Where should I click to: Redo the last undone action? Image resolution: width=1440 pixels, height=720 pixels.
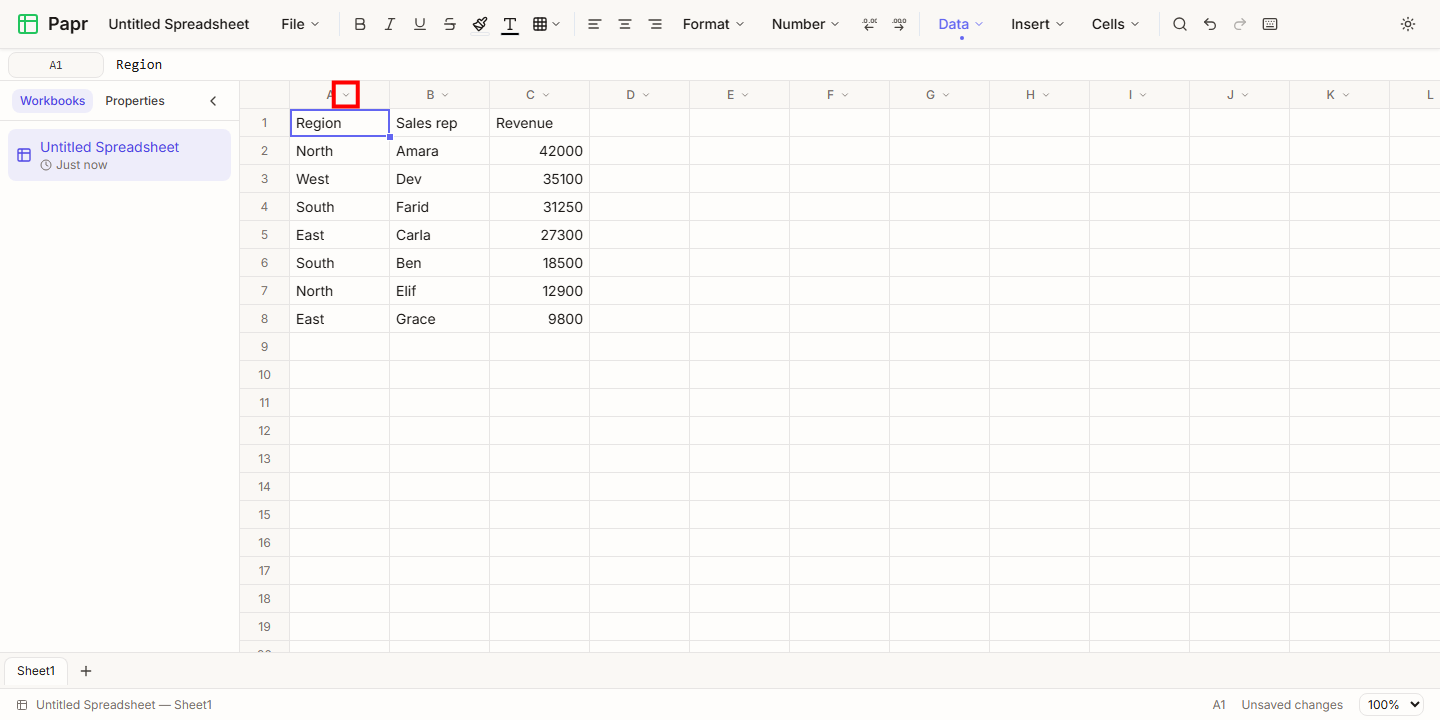pyautogui.click(x=1240, y=24)
